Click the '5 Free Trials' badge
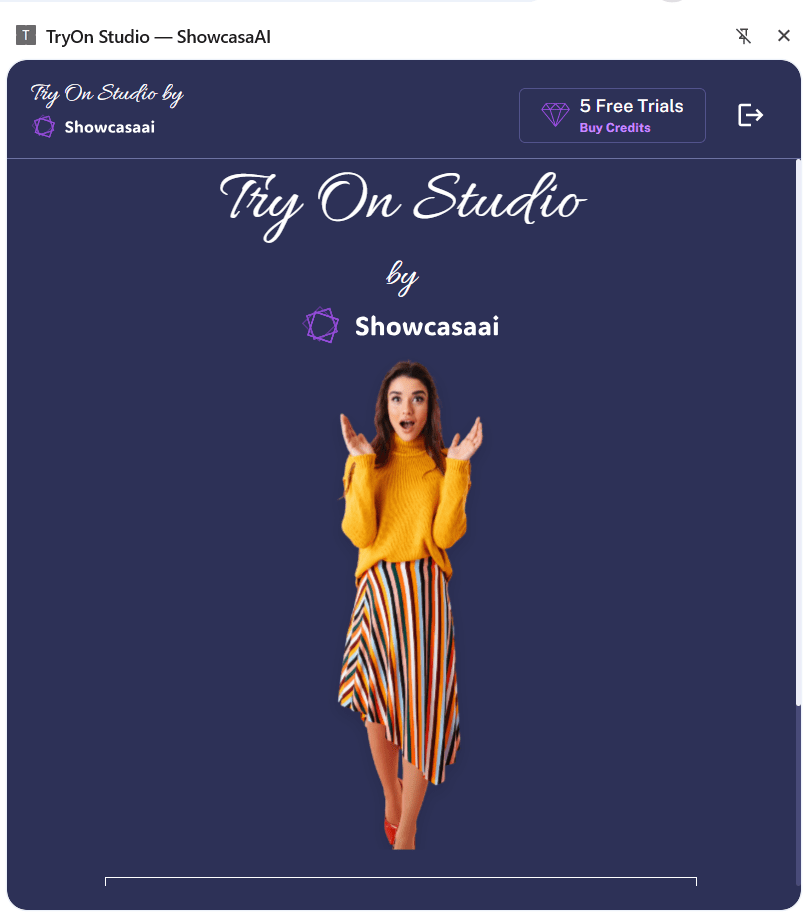The width and height of the screenshot is (811, 919). [611, 115]
